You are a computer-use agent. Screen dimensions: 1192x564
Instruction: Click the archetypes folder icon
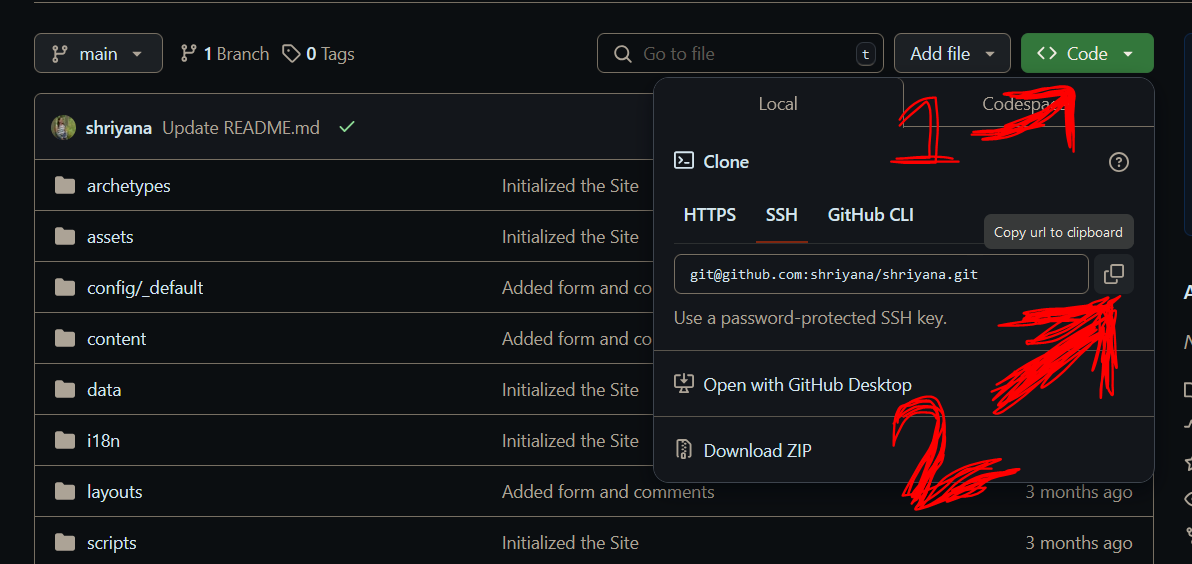[66, 186]
